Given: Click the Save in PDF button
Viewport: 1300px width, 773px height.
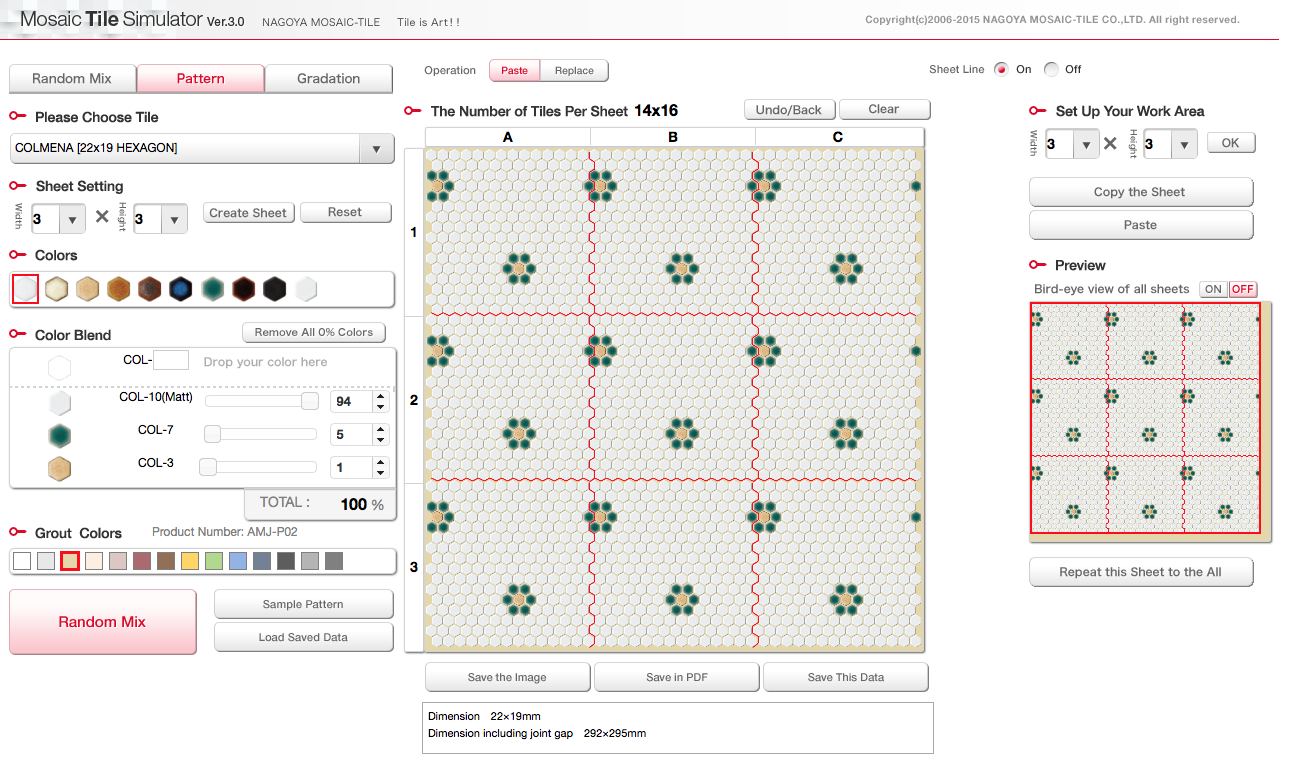Looking at the screenshot, I should [x=676, y=677].
